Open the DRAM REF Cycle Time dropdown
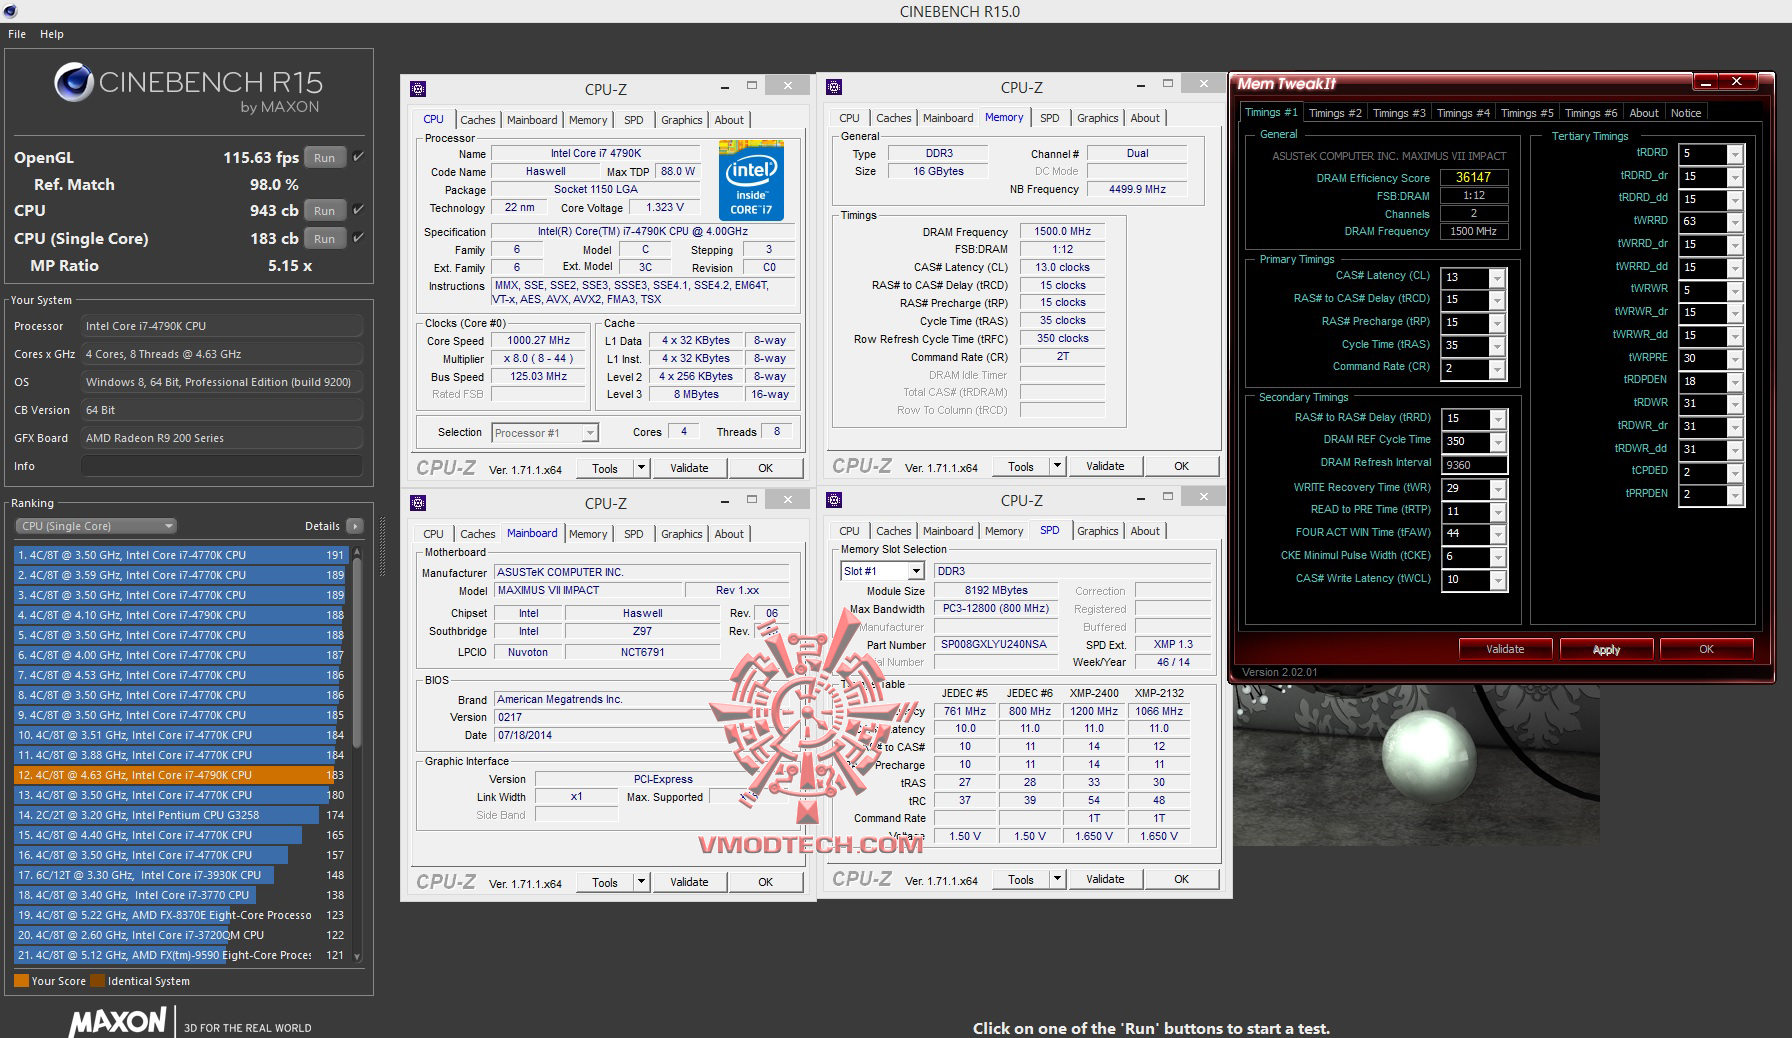This screenshot has width=1792, height=1038. [x=1497, y=442]
